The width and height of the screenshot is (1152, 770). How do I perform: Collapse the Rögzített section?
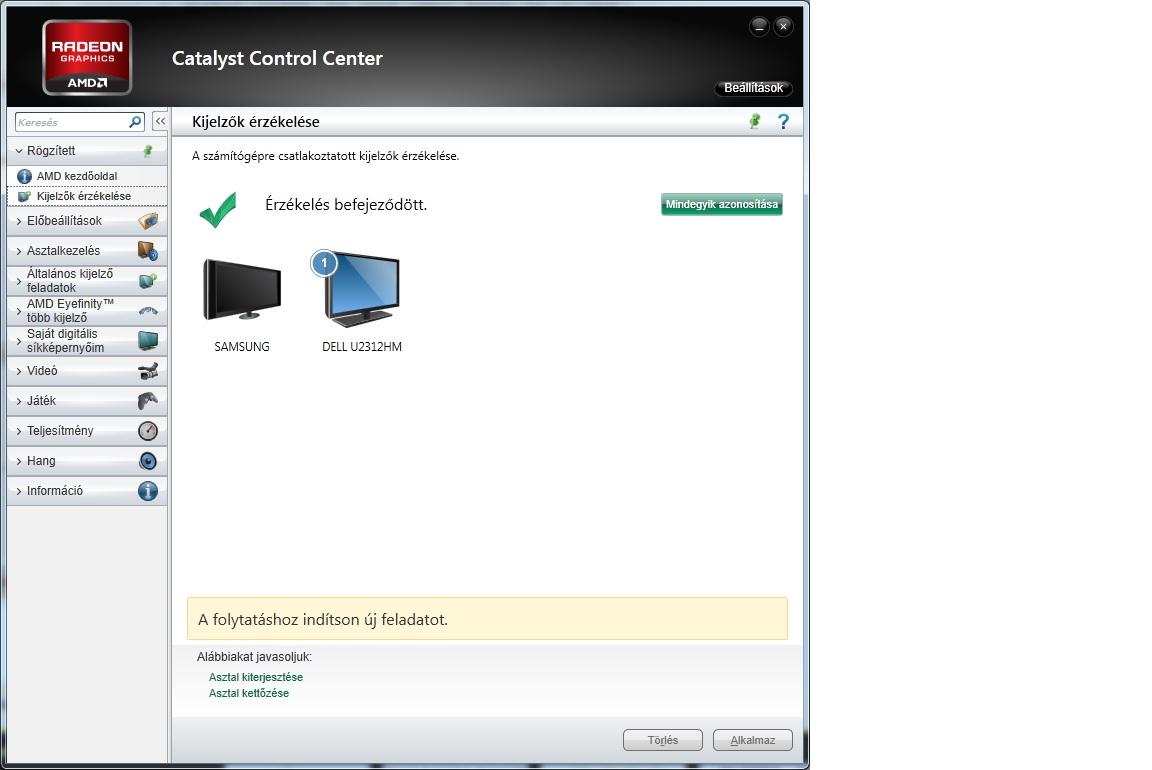pos(19,151)
